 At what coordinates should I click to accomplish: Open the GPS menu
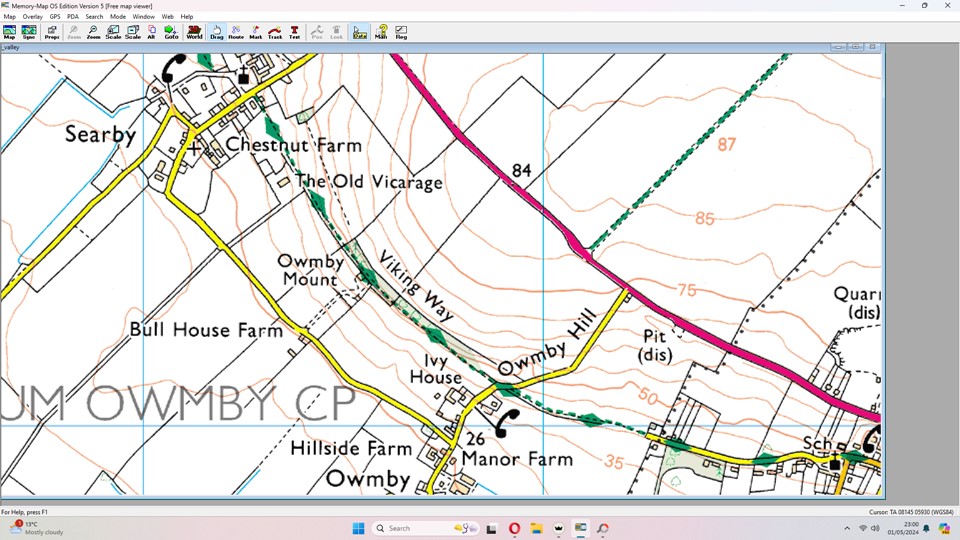click(55, 17)
